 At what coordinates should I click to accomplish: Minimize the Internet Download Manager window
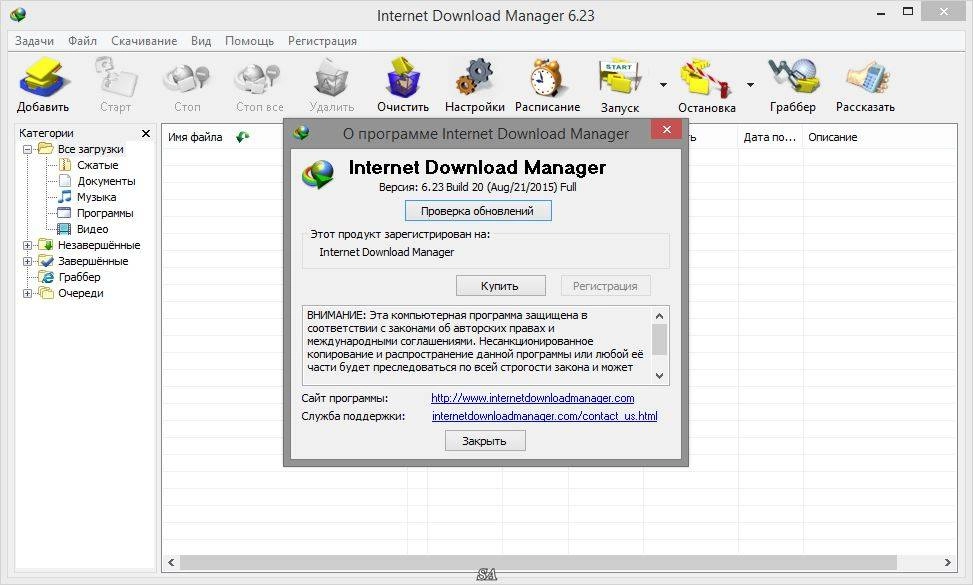[881, 12]
